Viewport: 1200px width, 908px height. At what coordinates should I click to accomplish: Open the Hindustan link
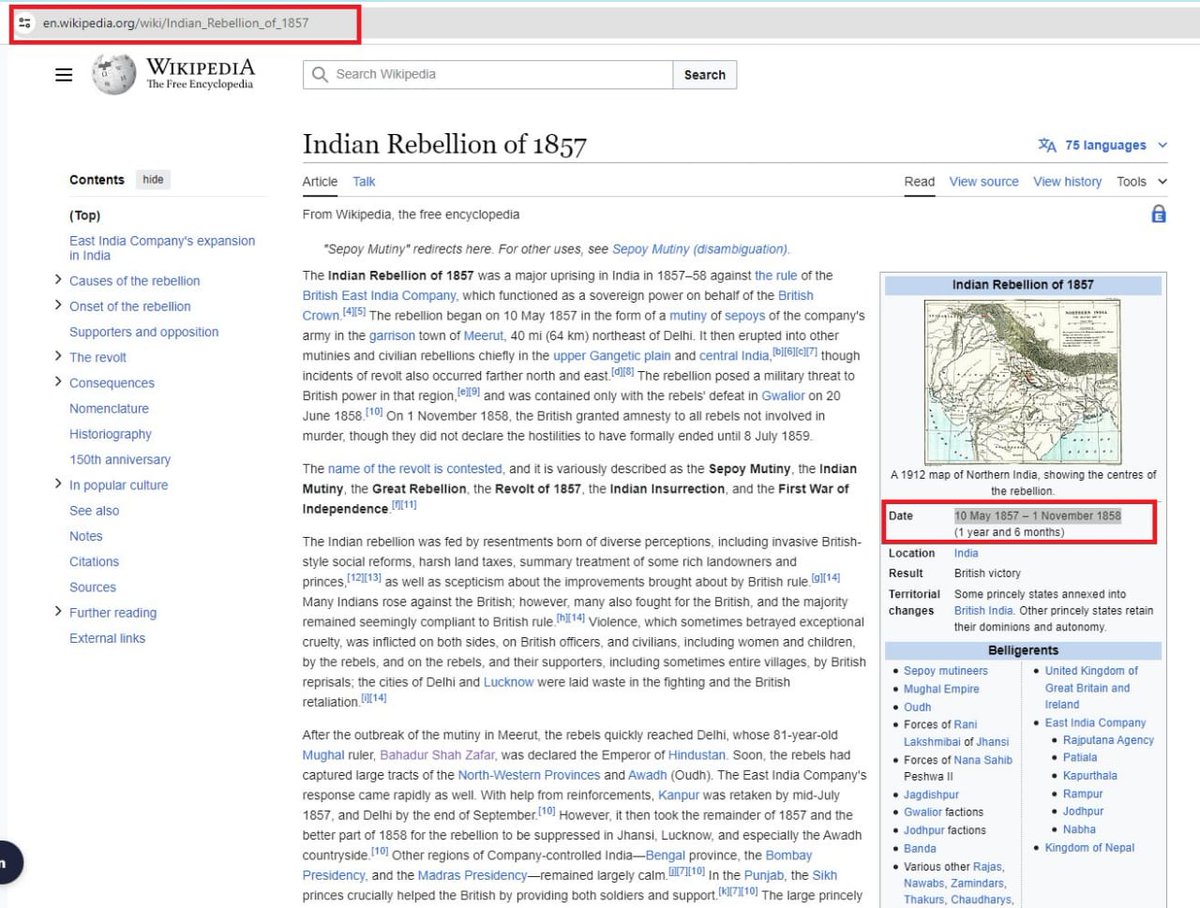(x=695, y=755)
